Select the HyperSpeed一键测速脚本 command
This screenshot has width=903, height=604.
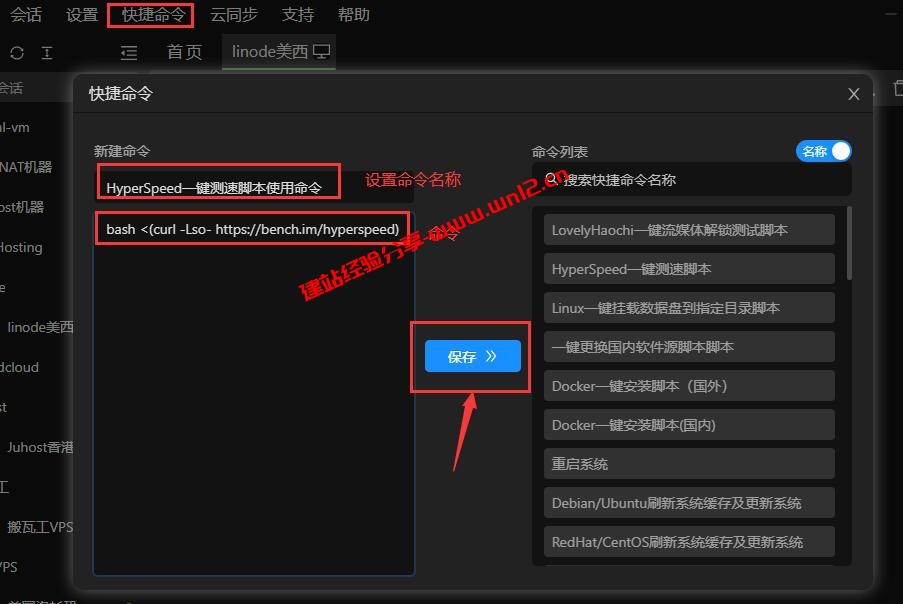coord(688,268)
